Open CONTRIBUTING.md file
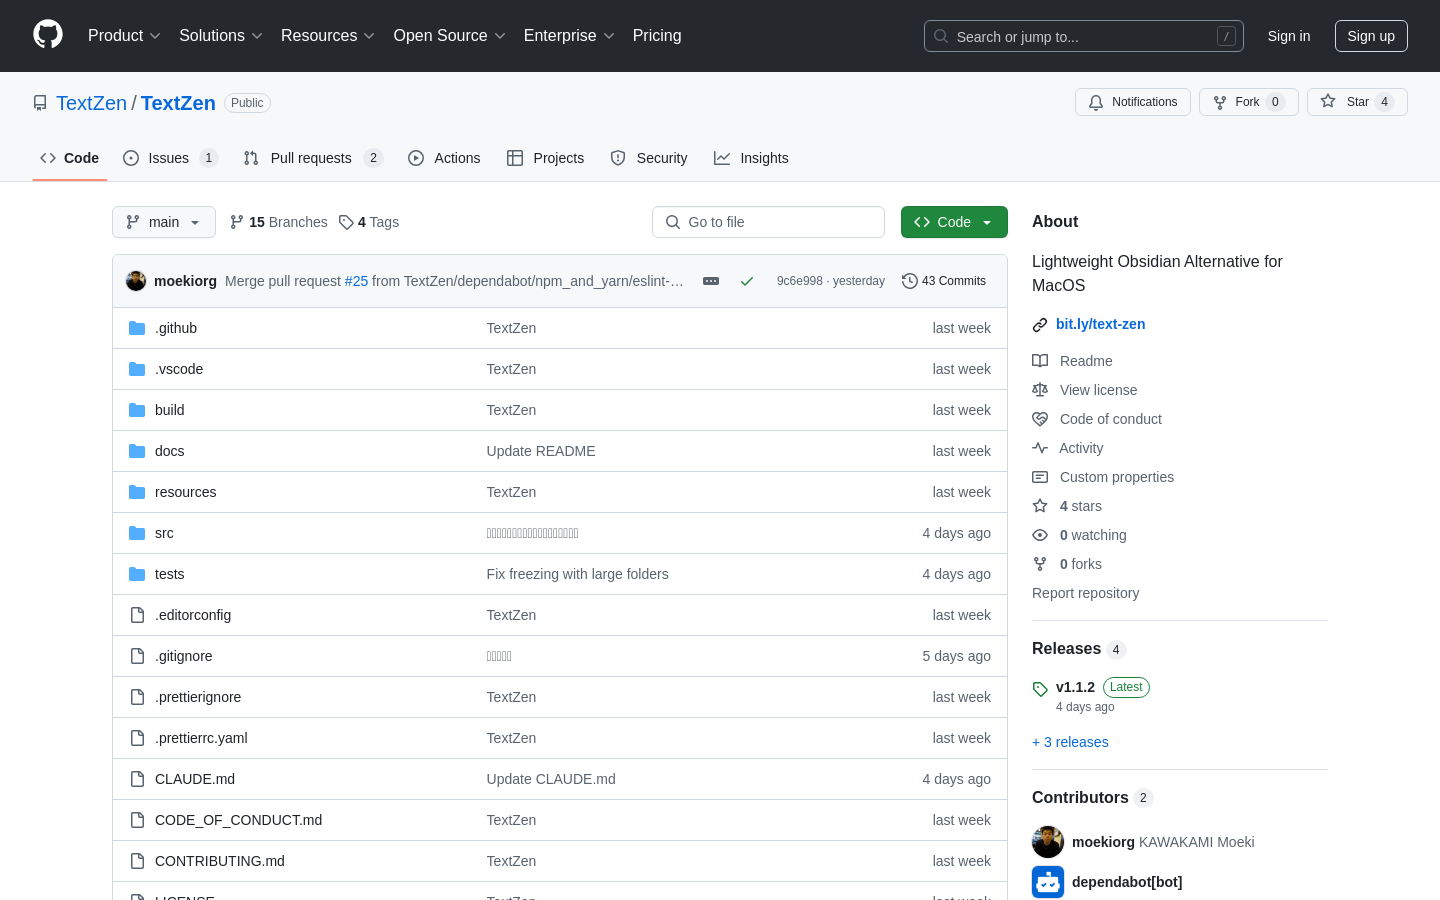1440x900 pixels. coord(220,861)
